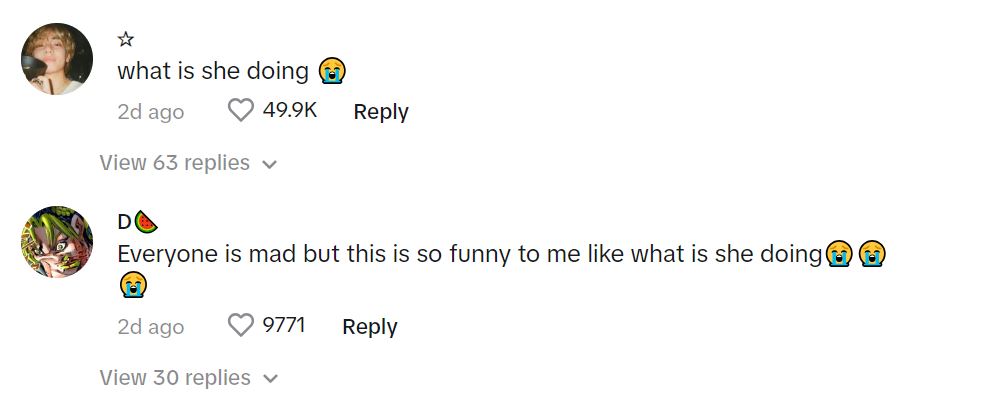Tap the heart beside the 9771 count
983x419 pixels.
click(x=241, y=325)
